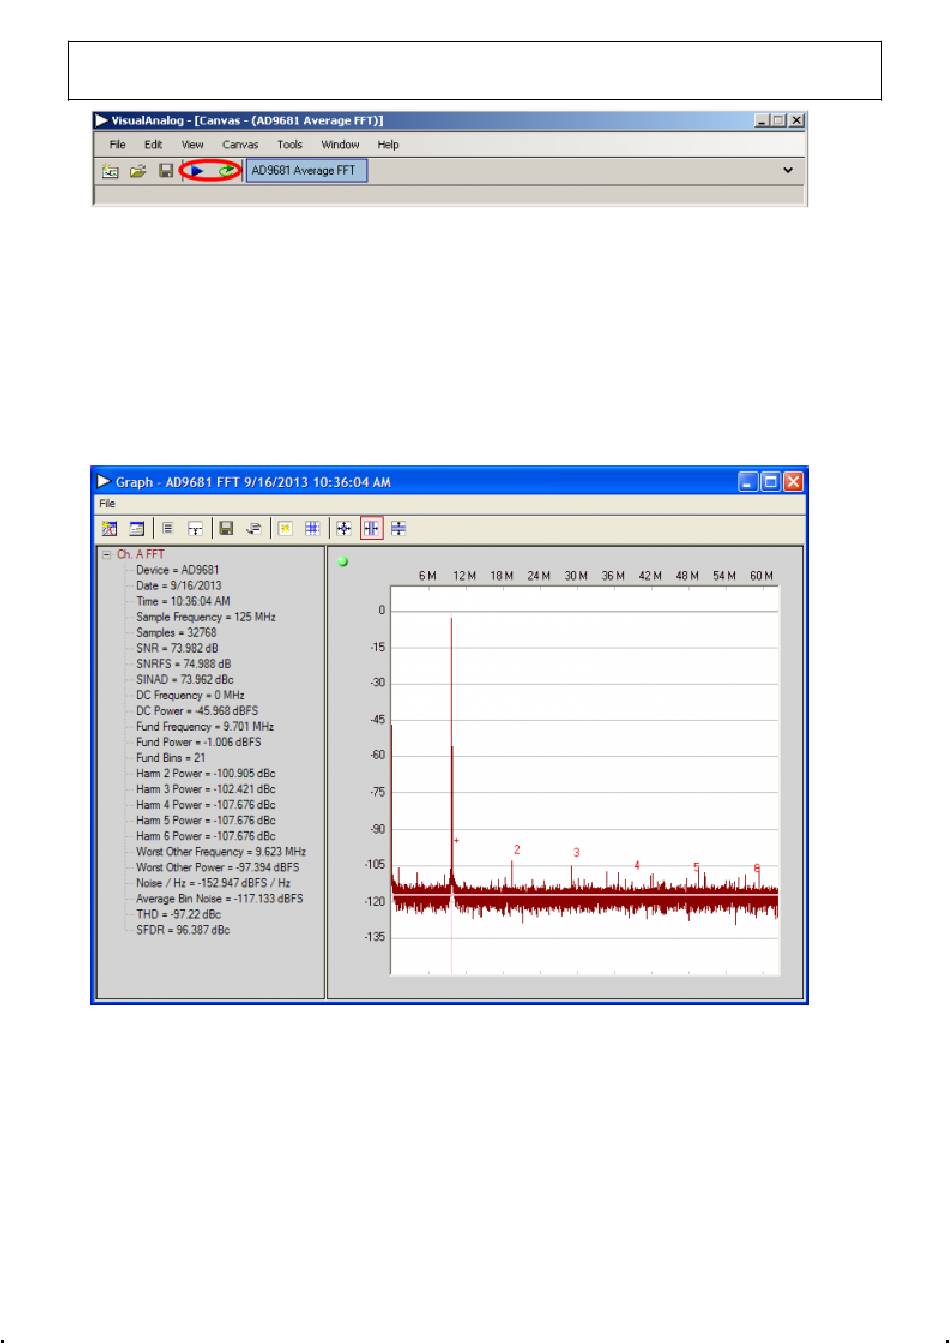Click the four-way zoom arrows icon
This screenshot has height=1344, width=950.
pyautogui.click(x=344, y=528)
